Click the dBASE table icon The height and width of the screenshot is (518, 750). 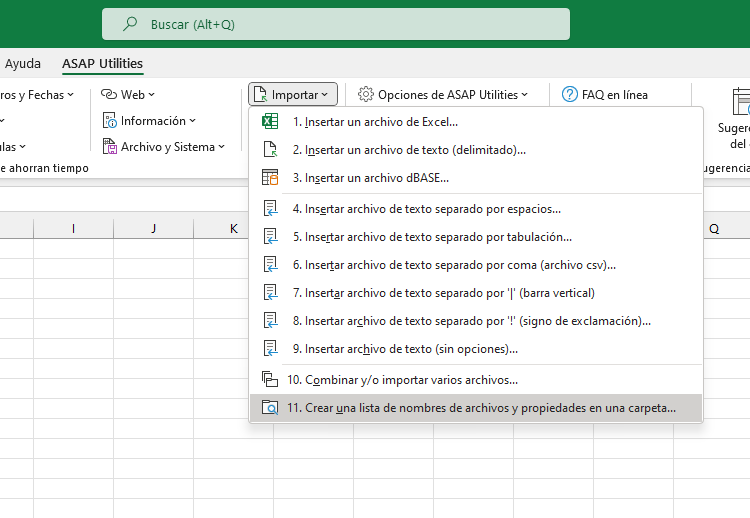coord(270,177)
